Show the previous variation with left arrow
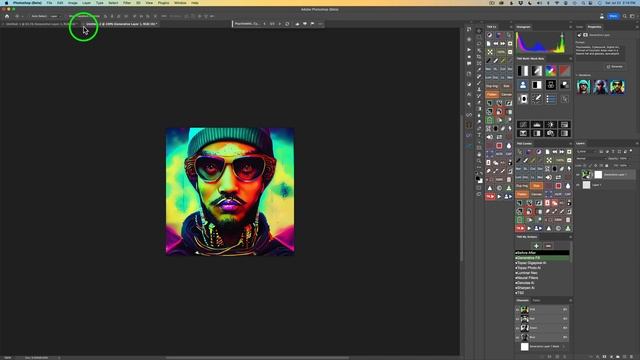The image size is (640, 360). (264, 24)
